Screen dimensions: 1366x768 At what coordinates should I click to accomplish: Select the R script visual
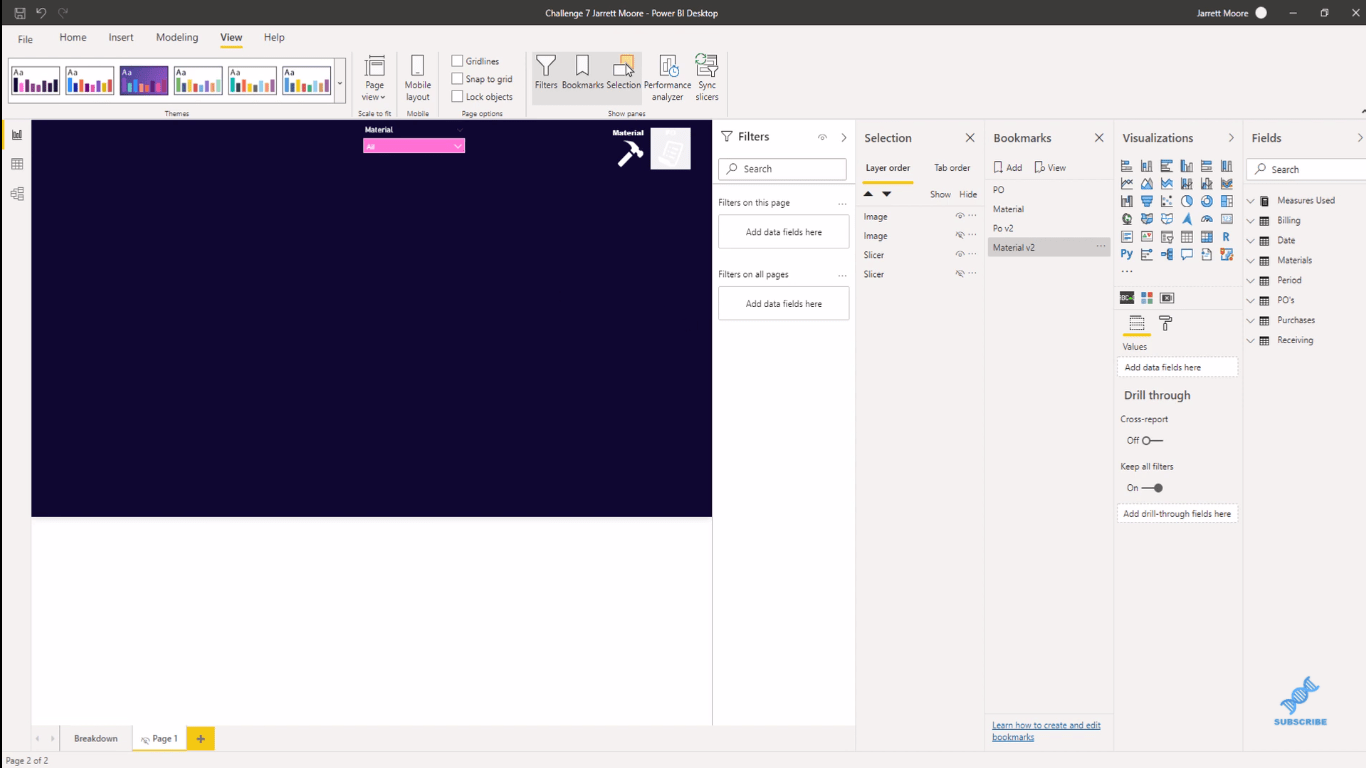1227,237
